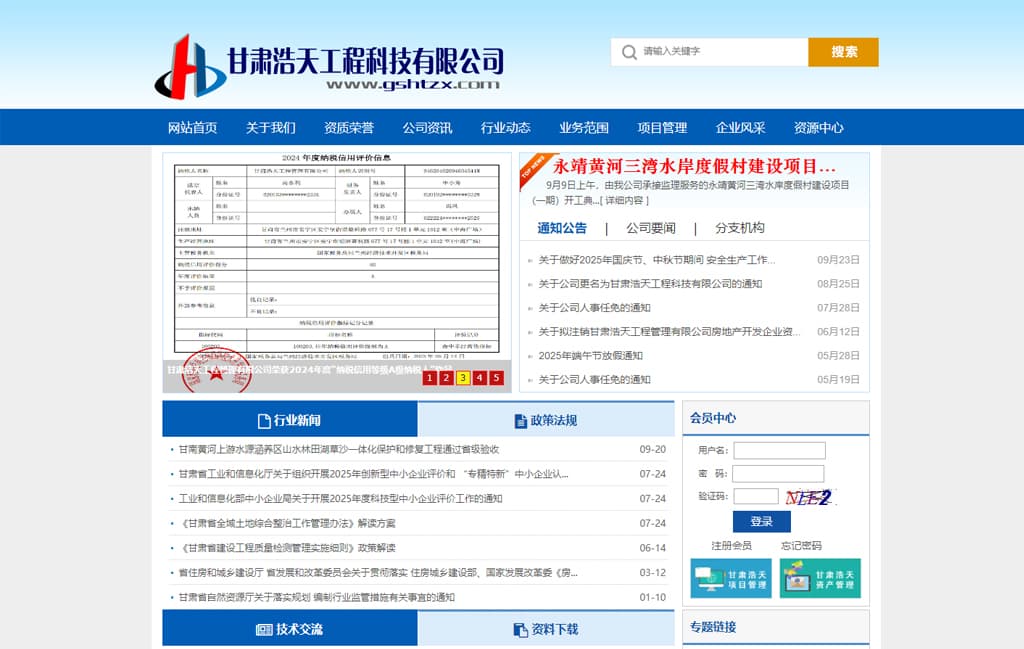Click the icon beside 资料下载
The height and width of the screenshot is (649, 1024).
pos(520,629)
